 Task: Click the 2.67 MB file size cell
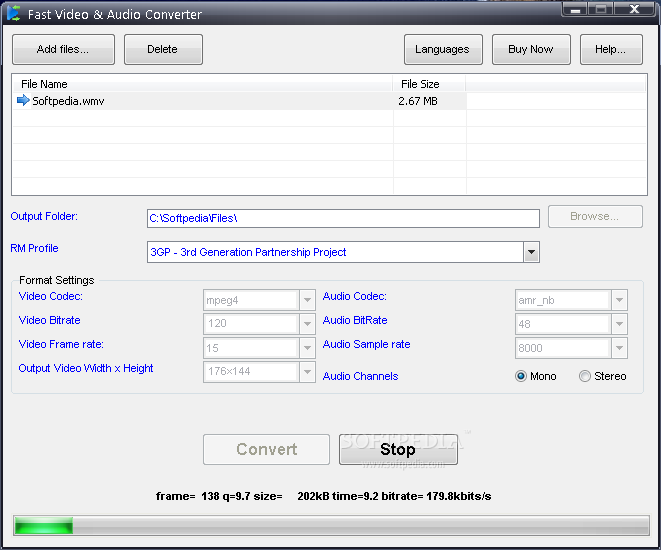point(418,101)
